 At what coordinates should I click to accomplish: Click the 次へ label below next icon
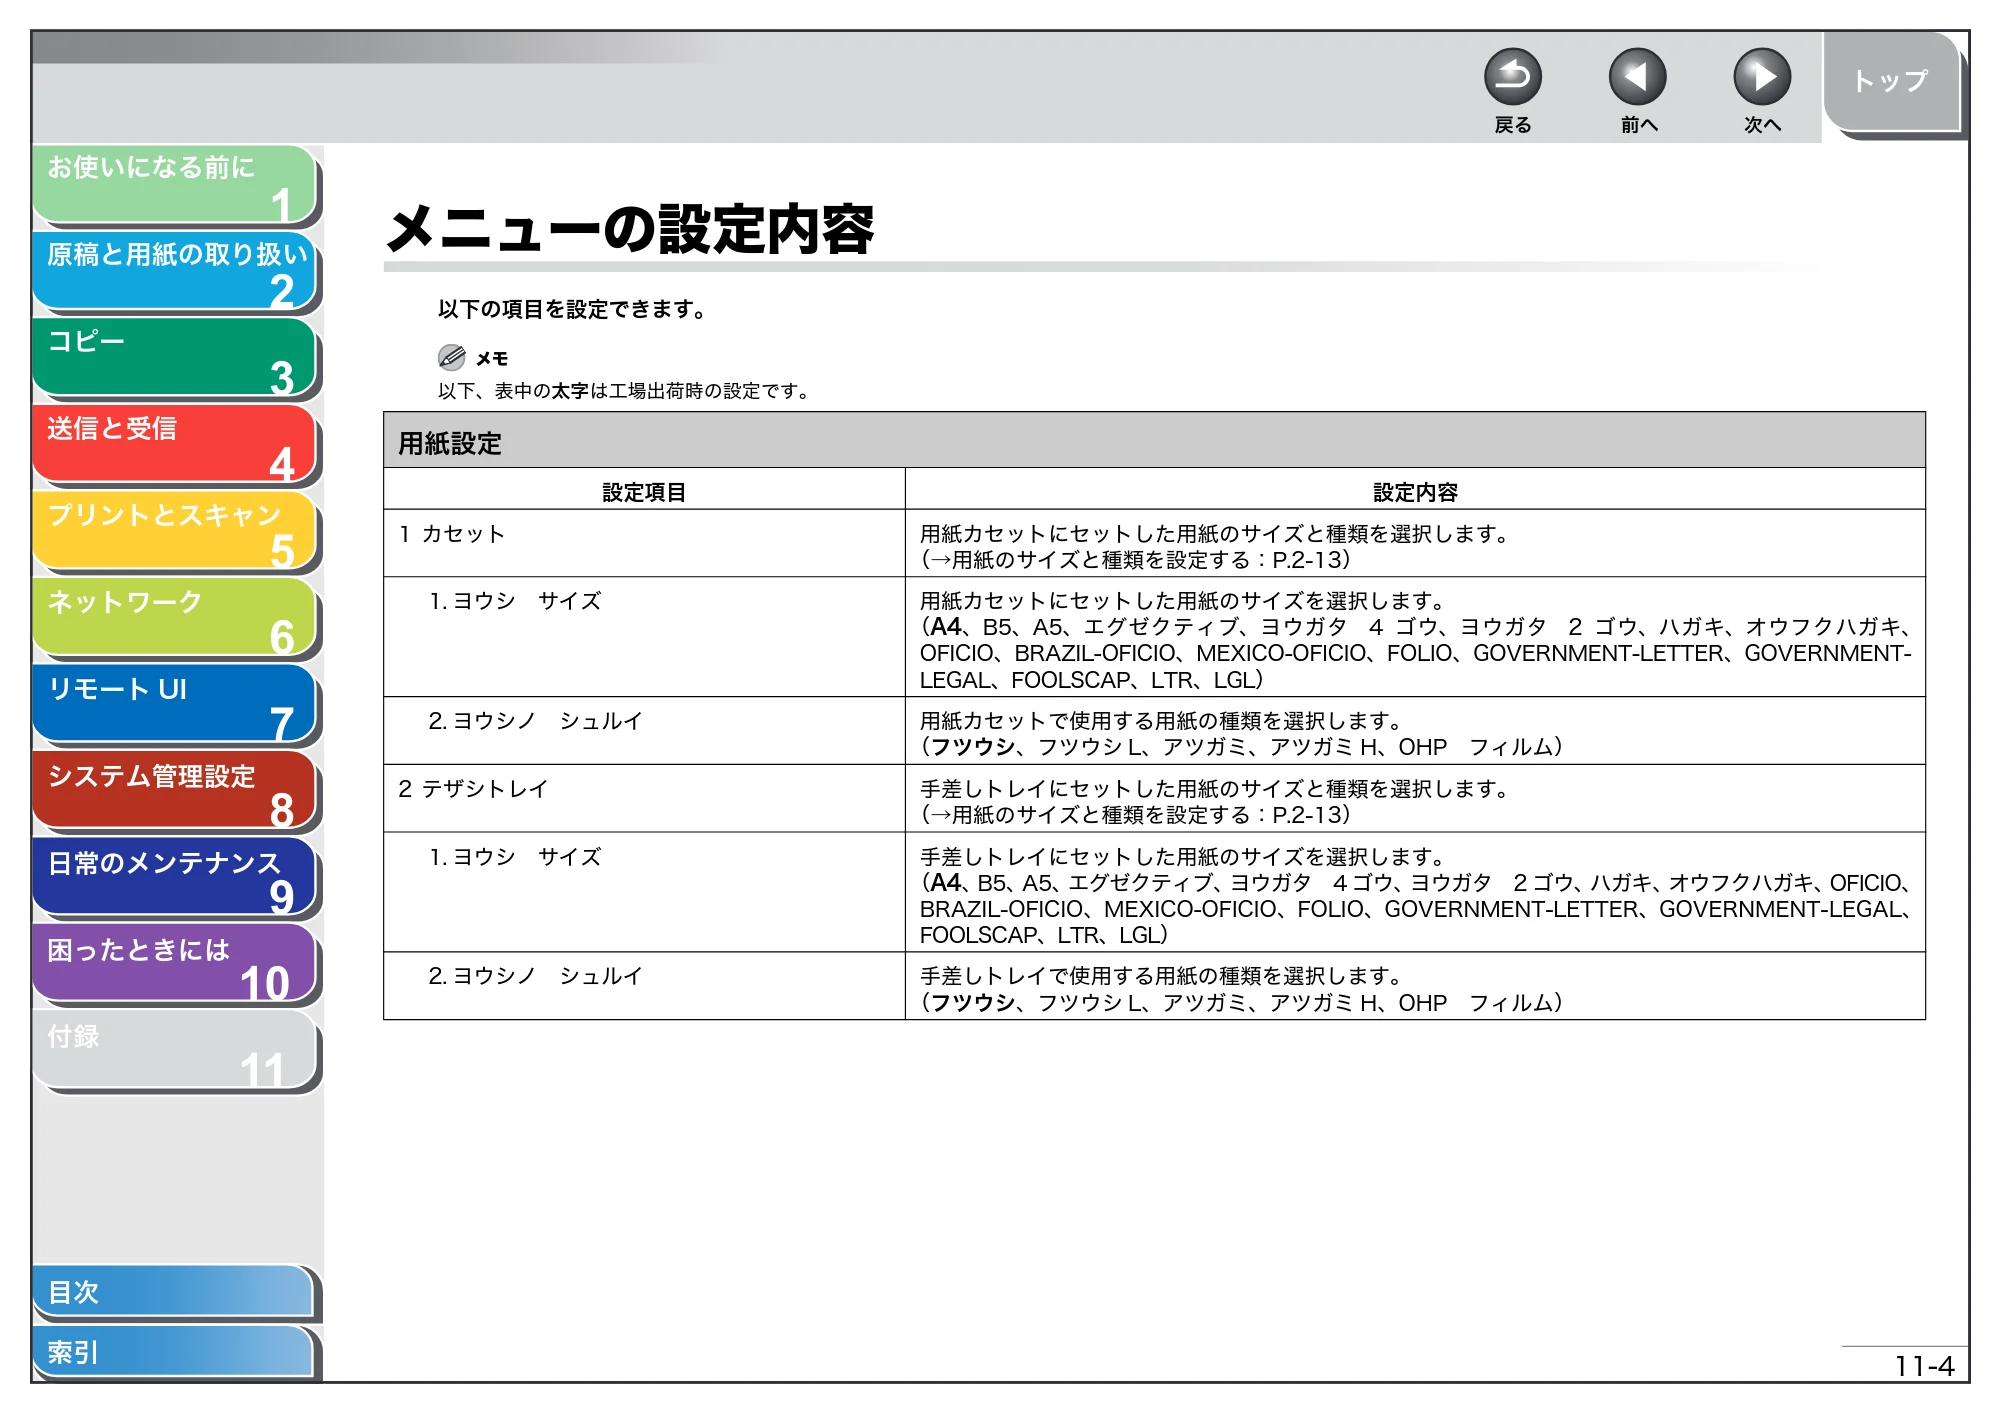tap(1761, 125)
